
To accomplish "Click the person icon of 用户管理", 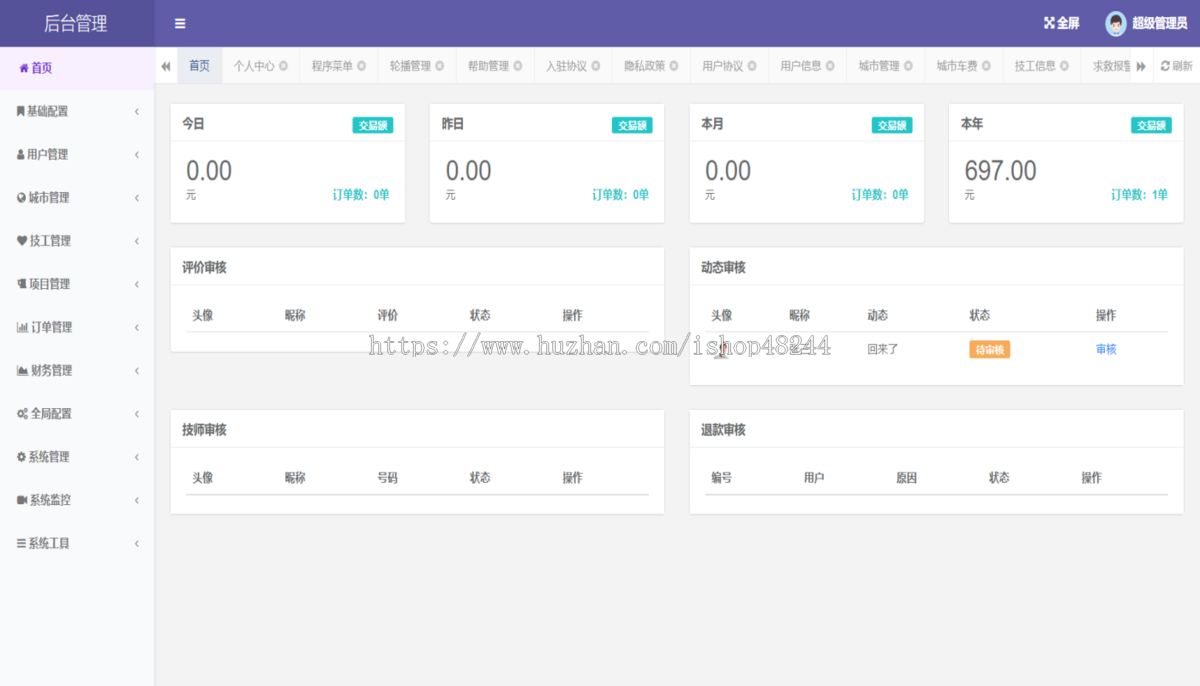I will (21, 154).
